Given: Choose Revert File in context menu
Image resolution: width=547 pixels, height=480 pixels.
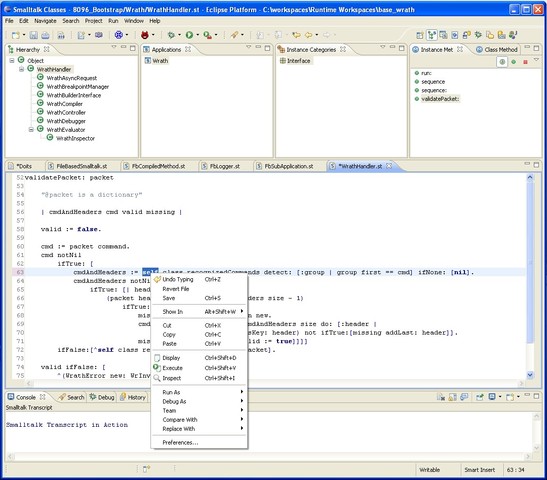Looking at the screenshot, I should (x=199, y=289).
